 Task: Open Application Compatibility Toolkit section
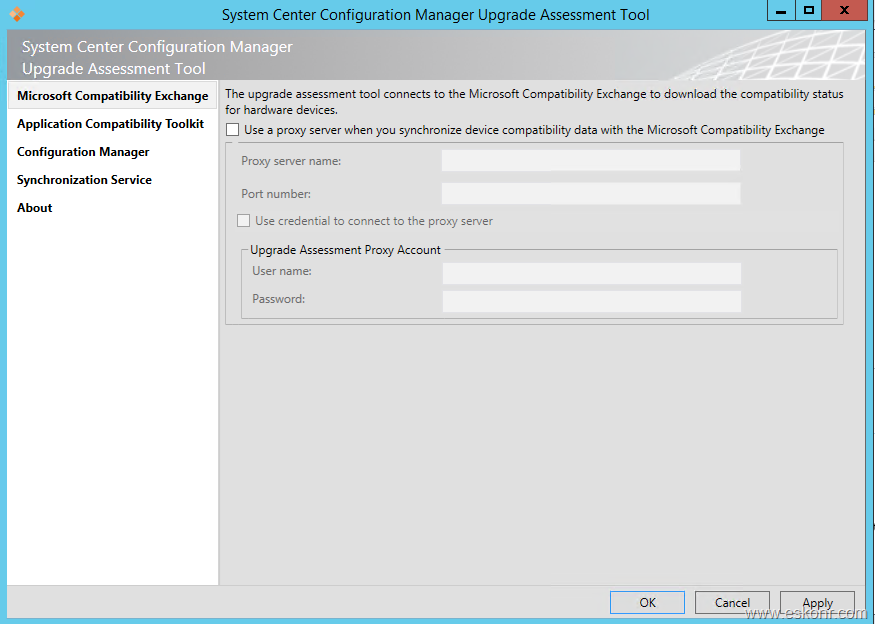pos(110,124)
